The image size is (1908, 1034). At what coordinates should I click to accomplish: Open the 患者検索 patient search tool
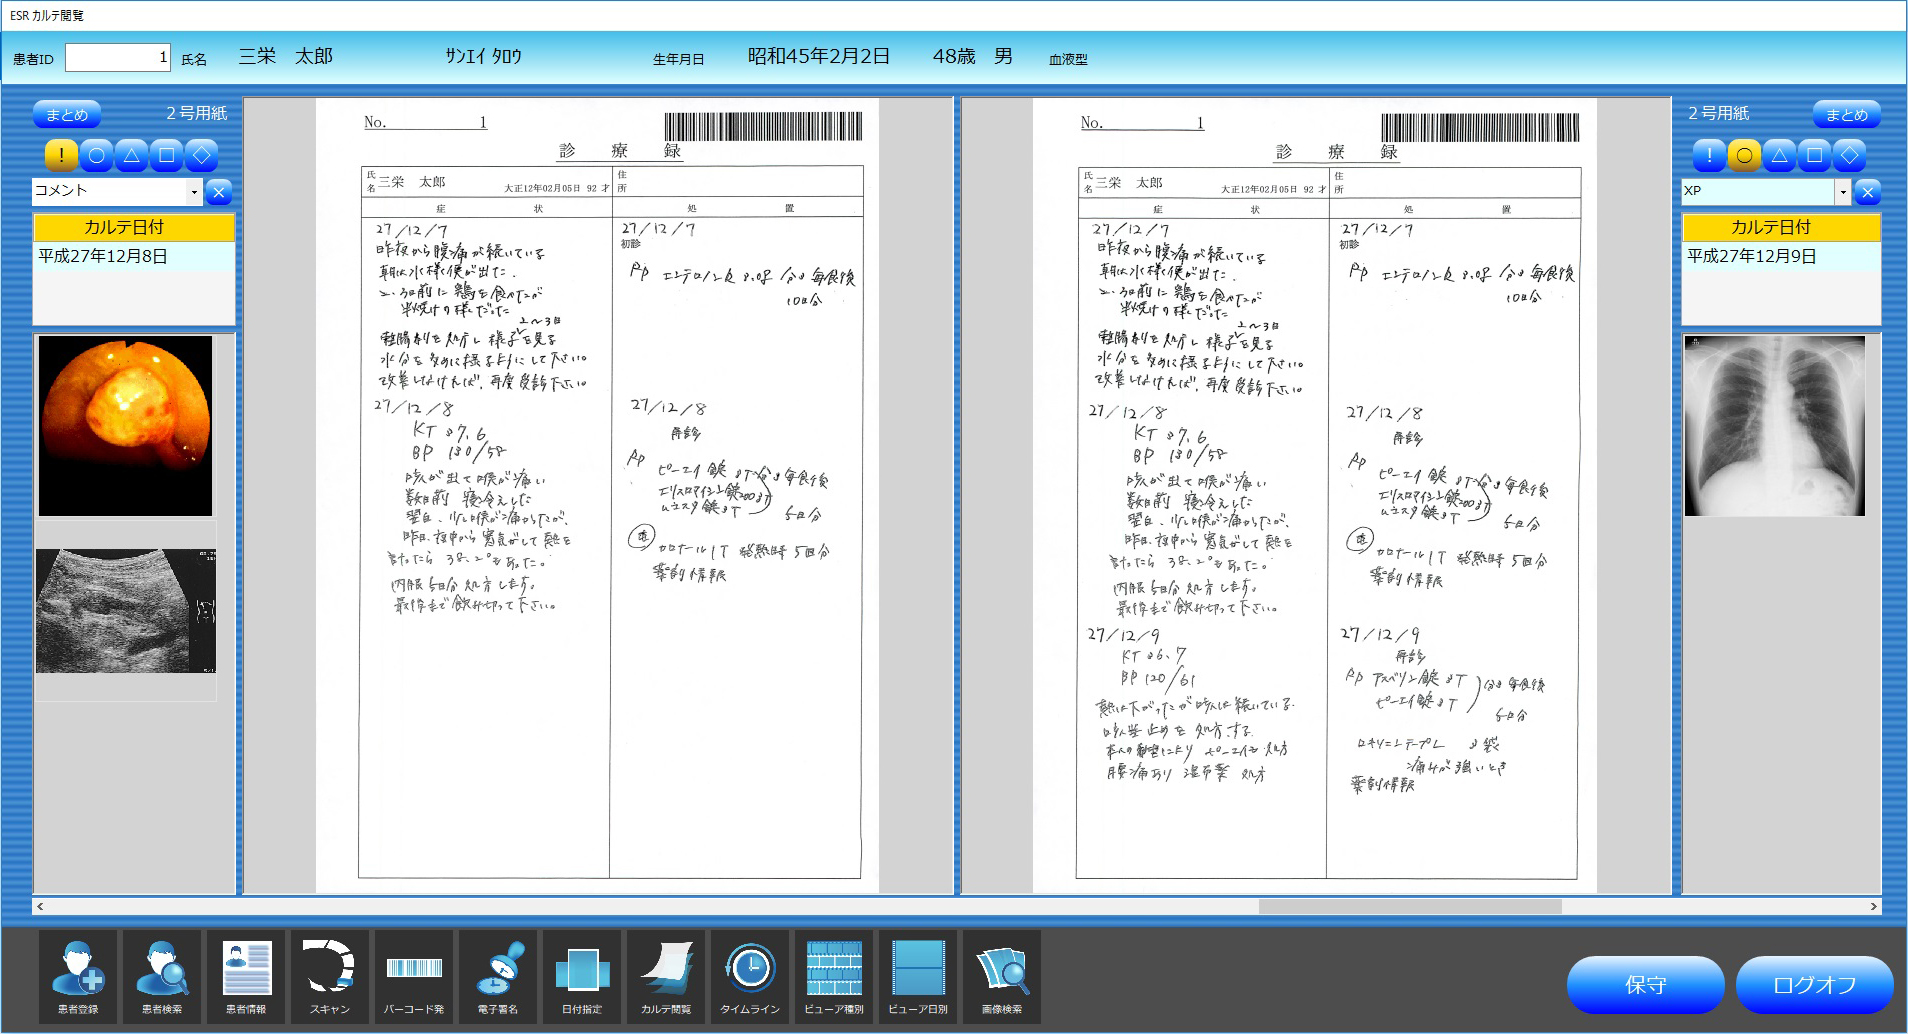[x=162, y=975]
